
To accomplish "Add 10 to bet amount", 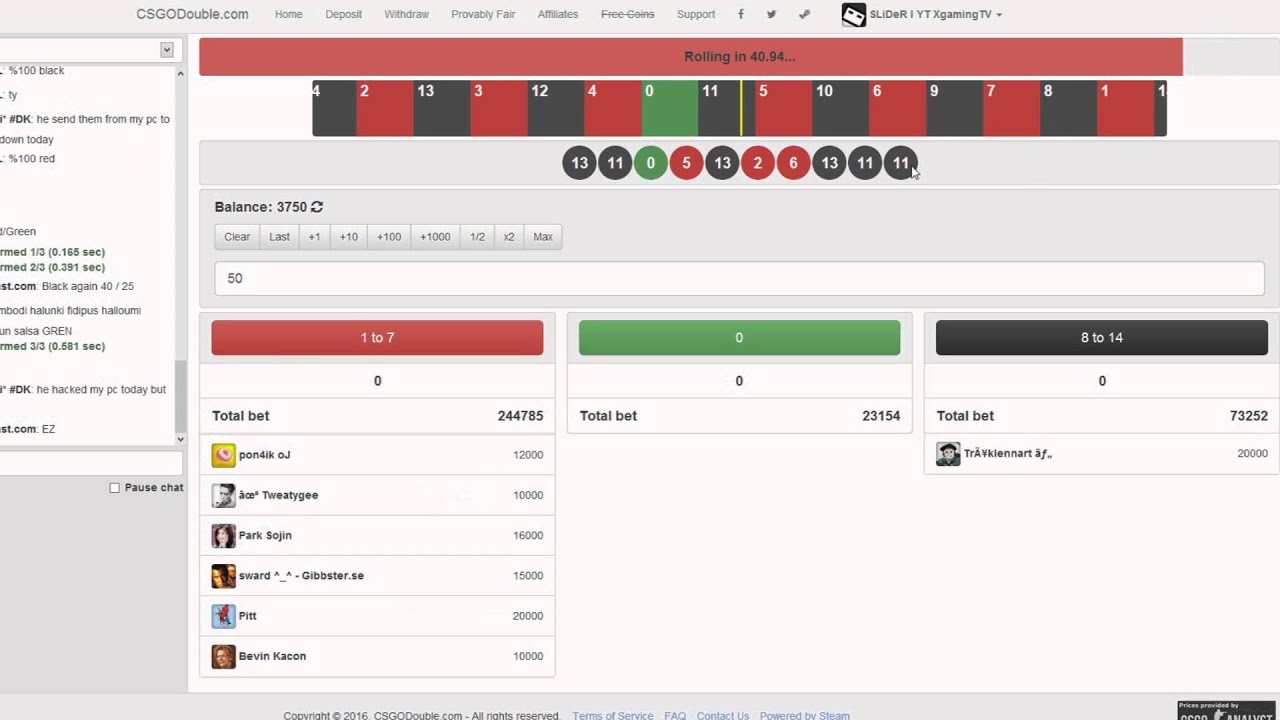I will 348,237.
